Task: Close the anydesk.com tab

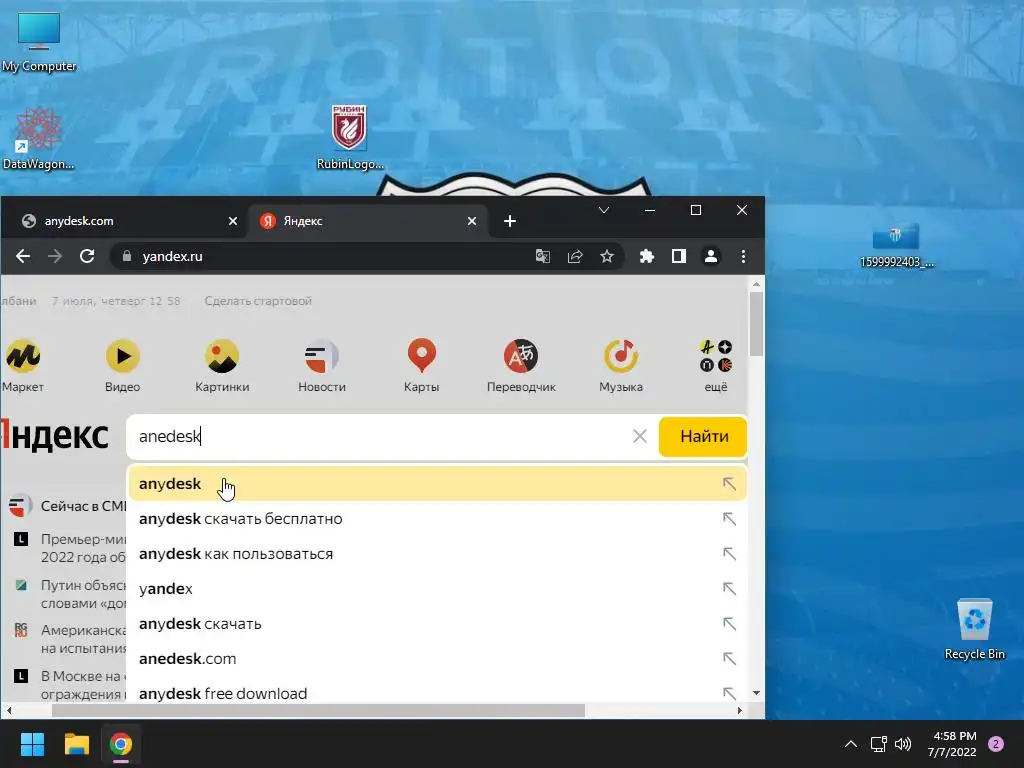Action: pyautogui.click(x=232, y=221)
